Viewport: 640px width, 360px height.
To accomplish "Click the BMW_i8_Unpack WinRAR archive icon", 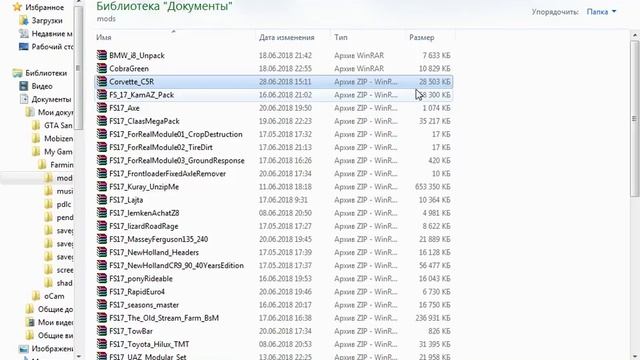I will [x=102, y=55].
